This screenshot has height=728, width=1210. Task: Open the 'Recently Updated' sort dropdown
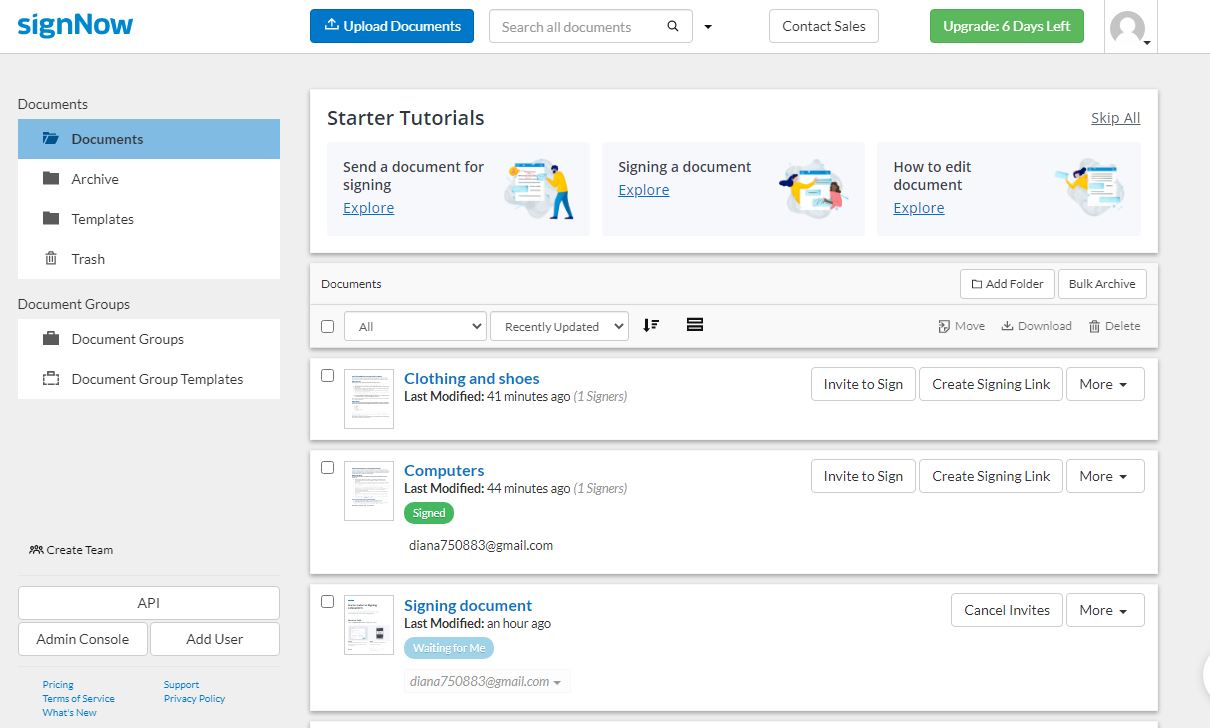point(559,326)
